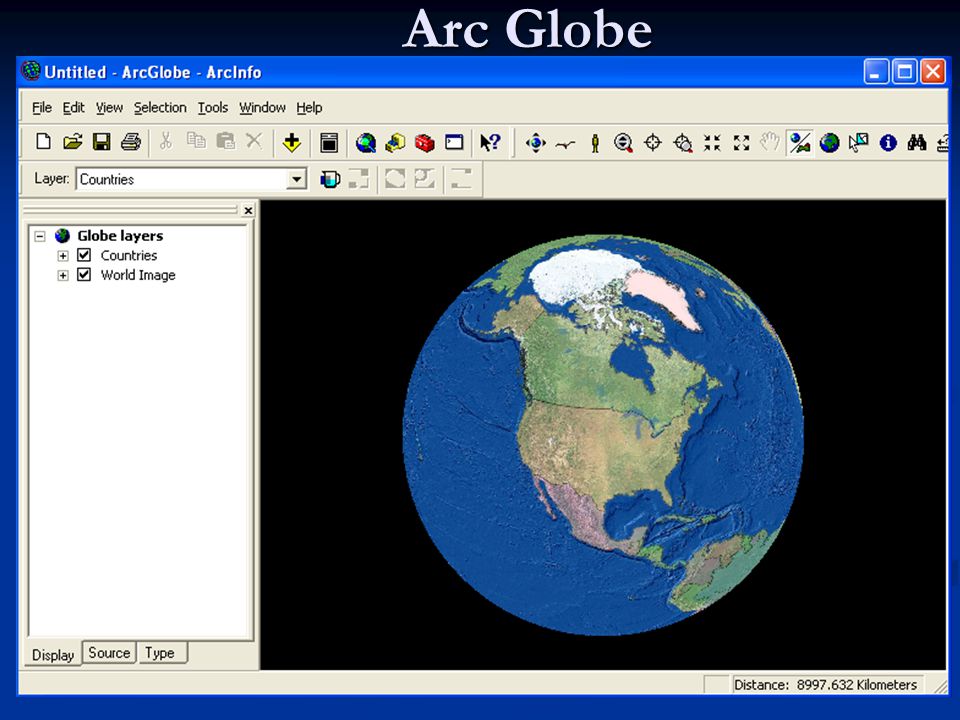Open the File menu

click(x=42, y=108)
